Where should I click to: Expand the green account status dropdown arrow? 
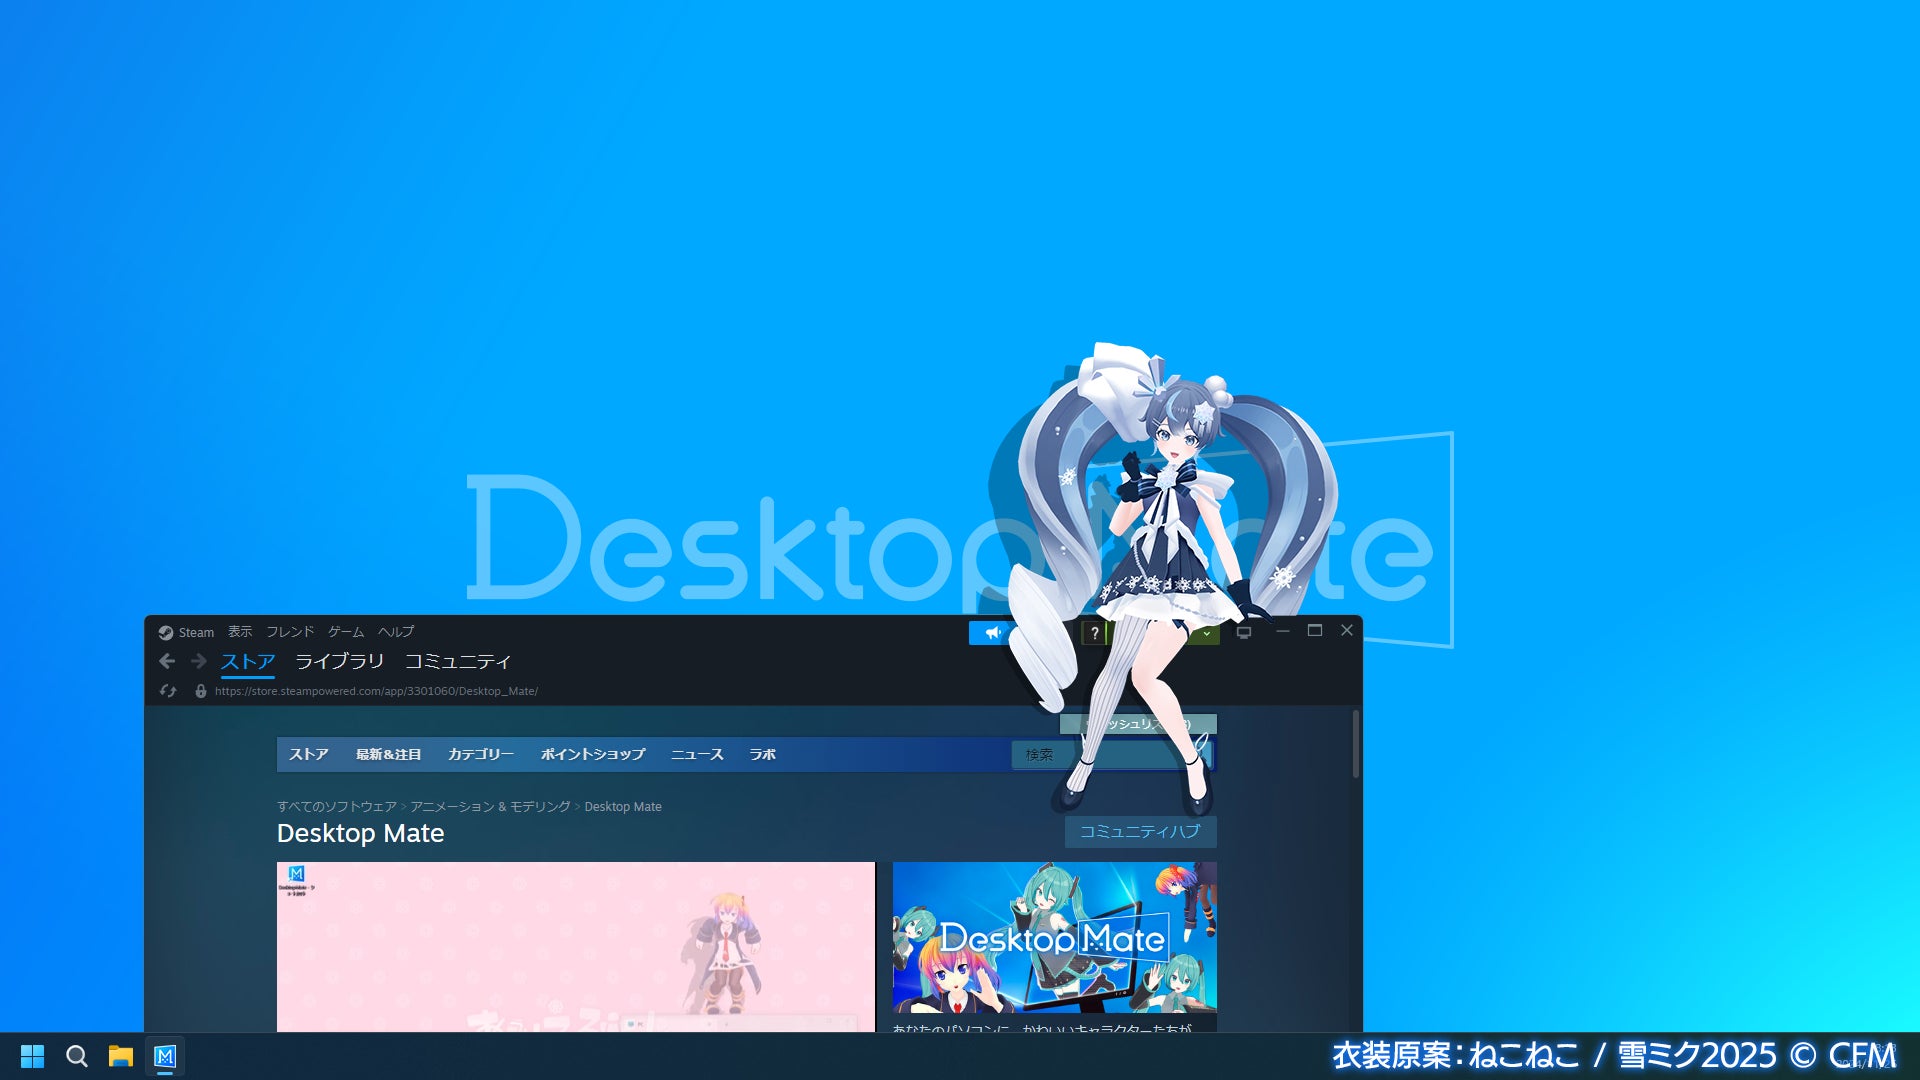(1207, 633)
